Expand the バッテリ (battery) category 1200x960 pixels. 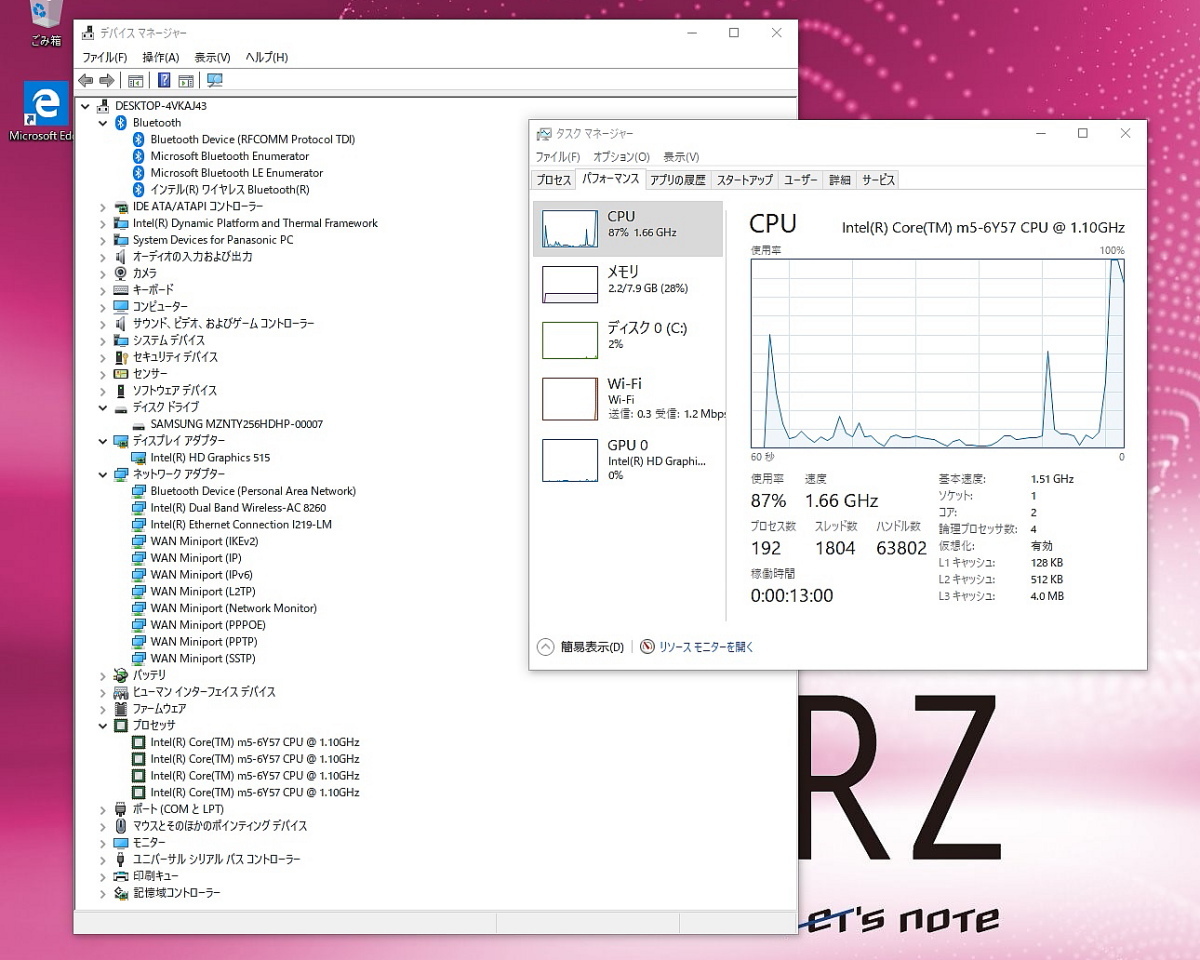coord(103,676)
